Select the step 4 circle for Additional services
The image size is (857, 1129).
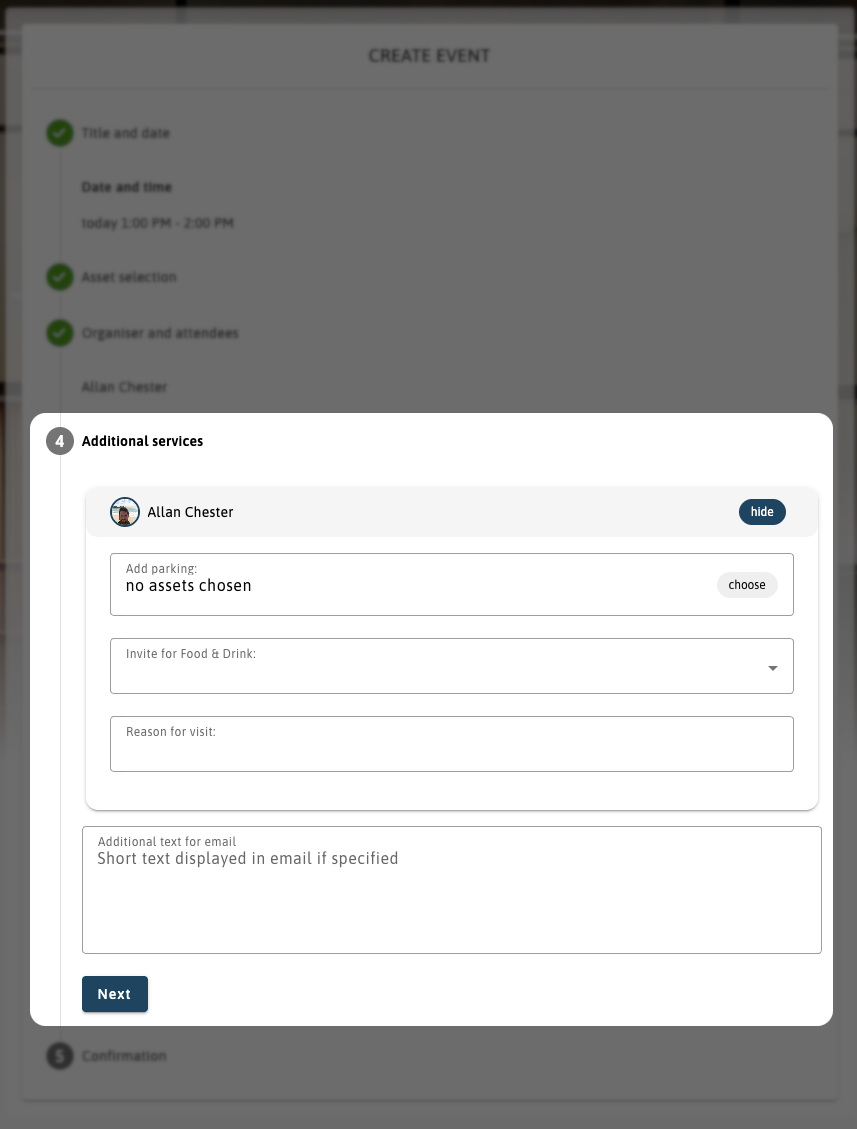[x=60, y=441]
